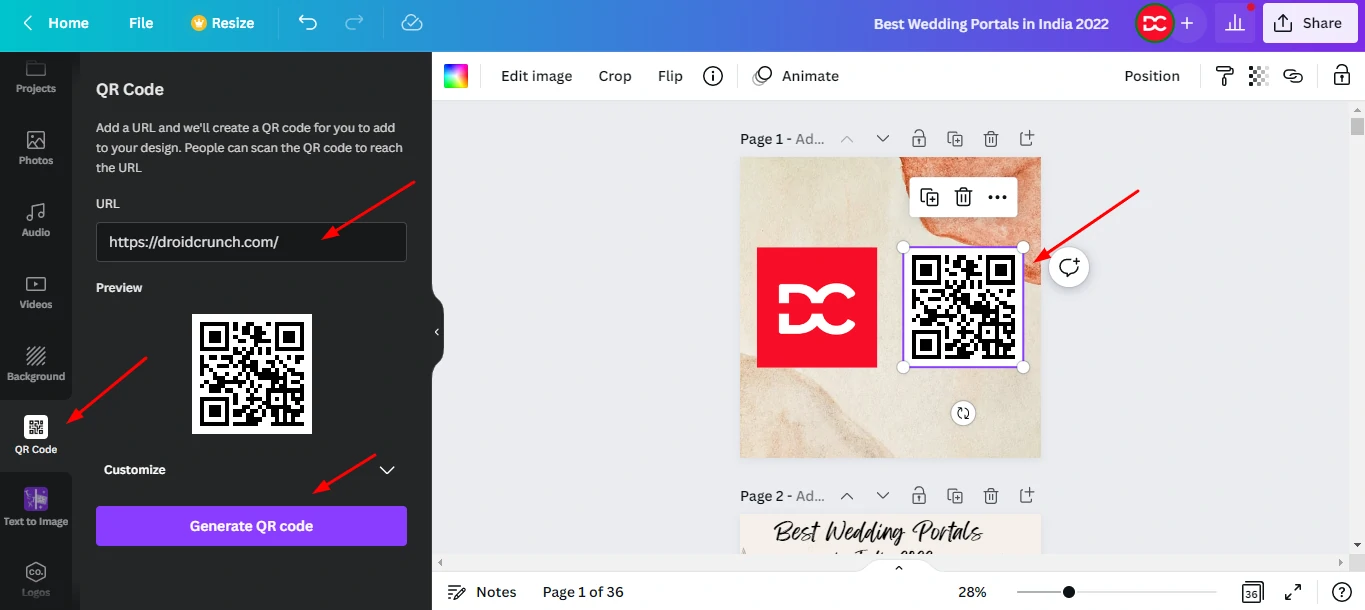Delete Page 1 with trash icon
The image size is (1365, 610).
pyautogui.click(x=990, y=139)
